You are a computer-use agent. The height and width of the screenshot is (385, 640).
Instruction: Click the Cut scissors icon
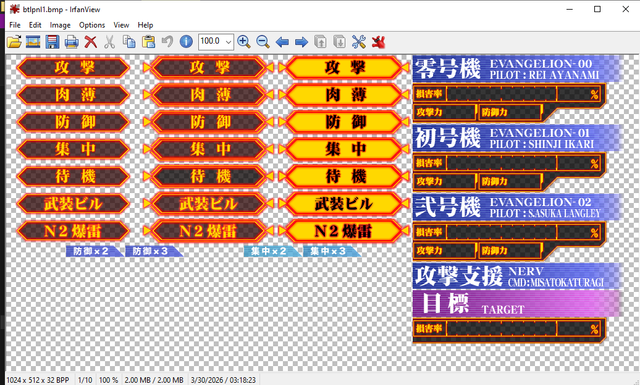click(x=109, y=42)
